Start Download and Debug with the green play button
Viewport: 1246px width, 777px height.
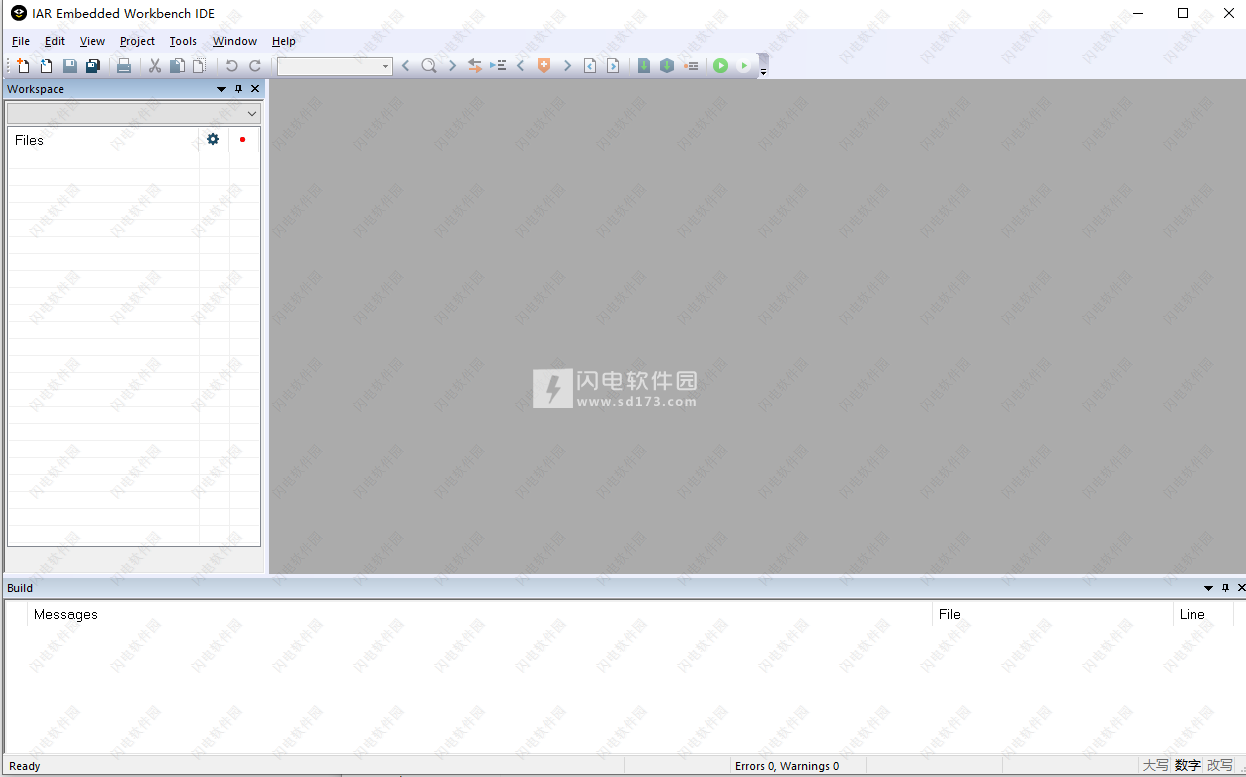(x=720, y=66)
